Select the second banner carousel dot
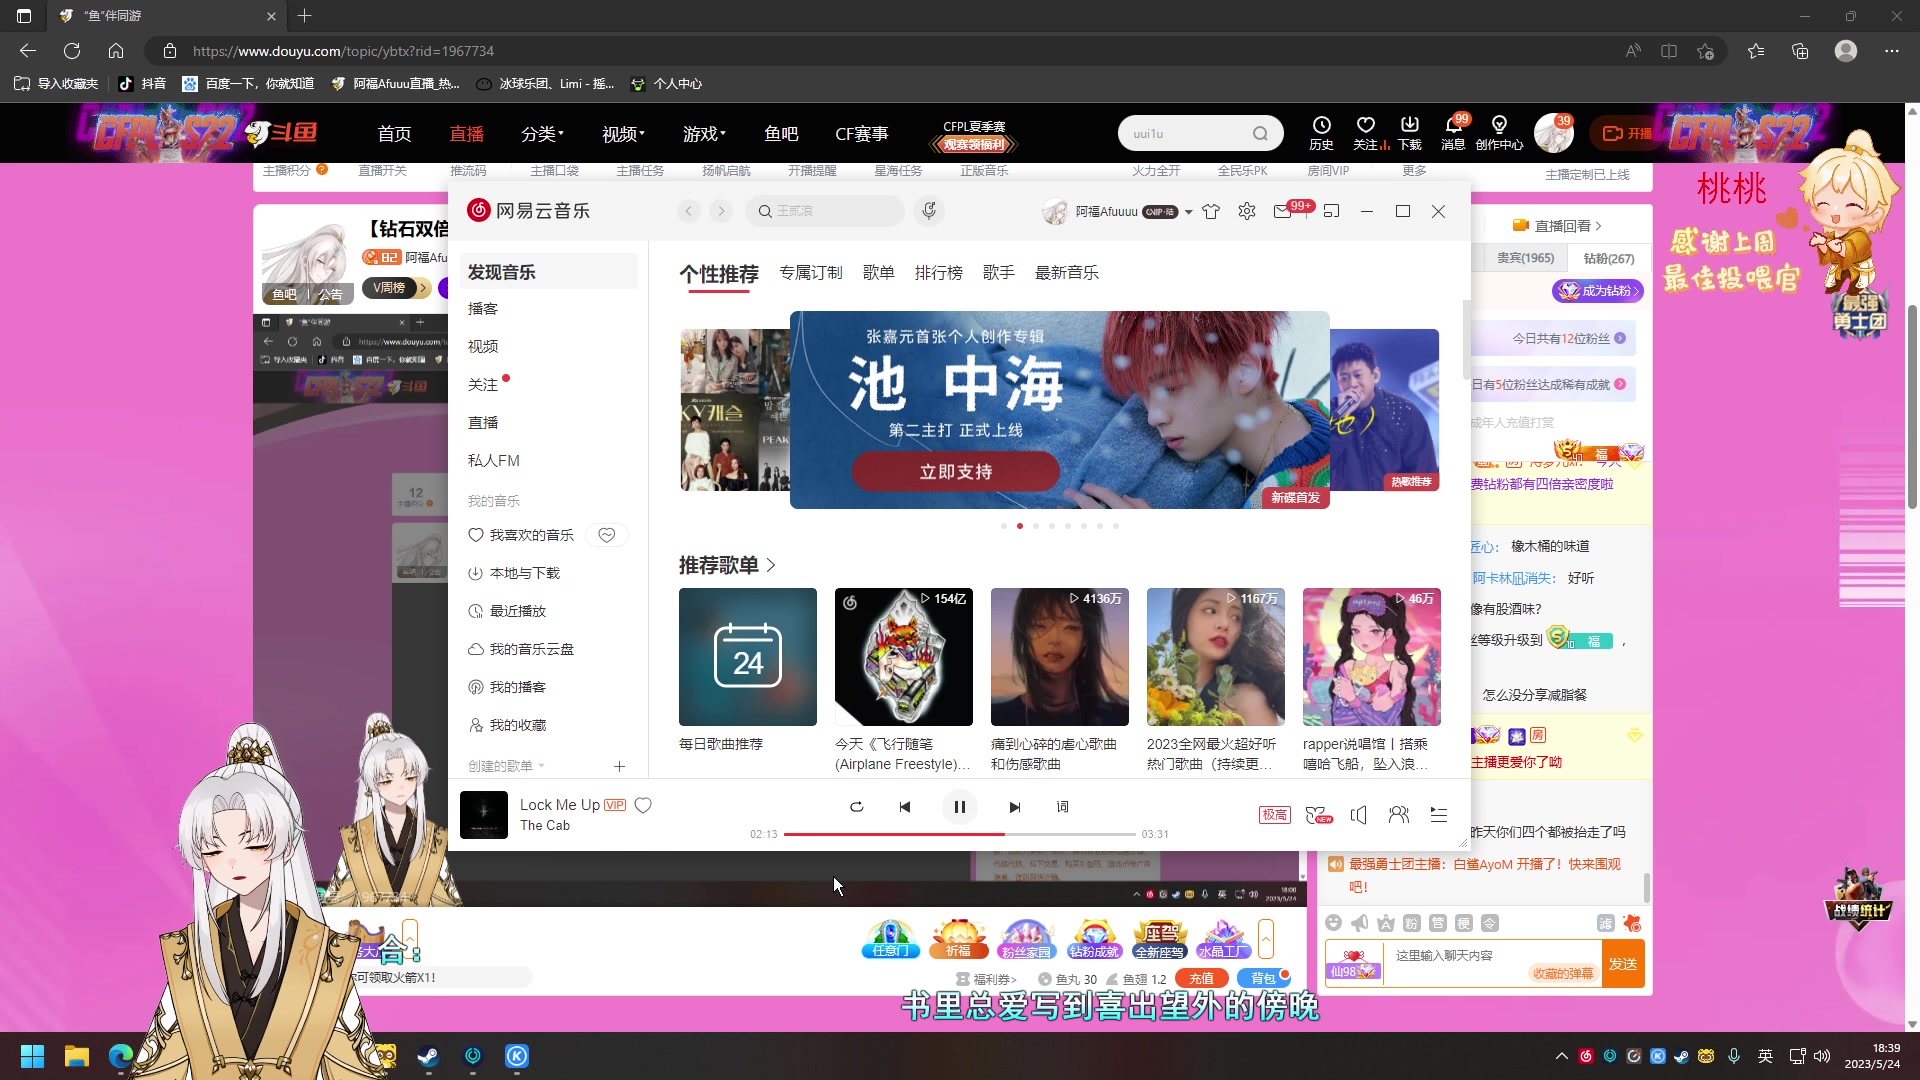The width and height of the screenshot is (1920, 1080). [x=1019, y=526]
